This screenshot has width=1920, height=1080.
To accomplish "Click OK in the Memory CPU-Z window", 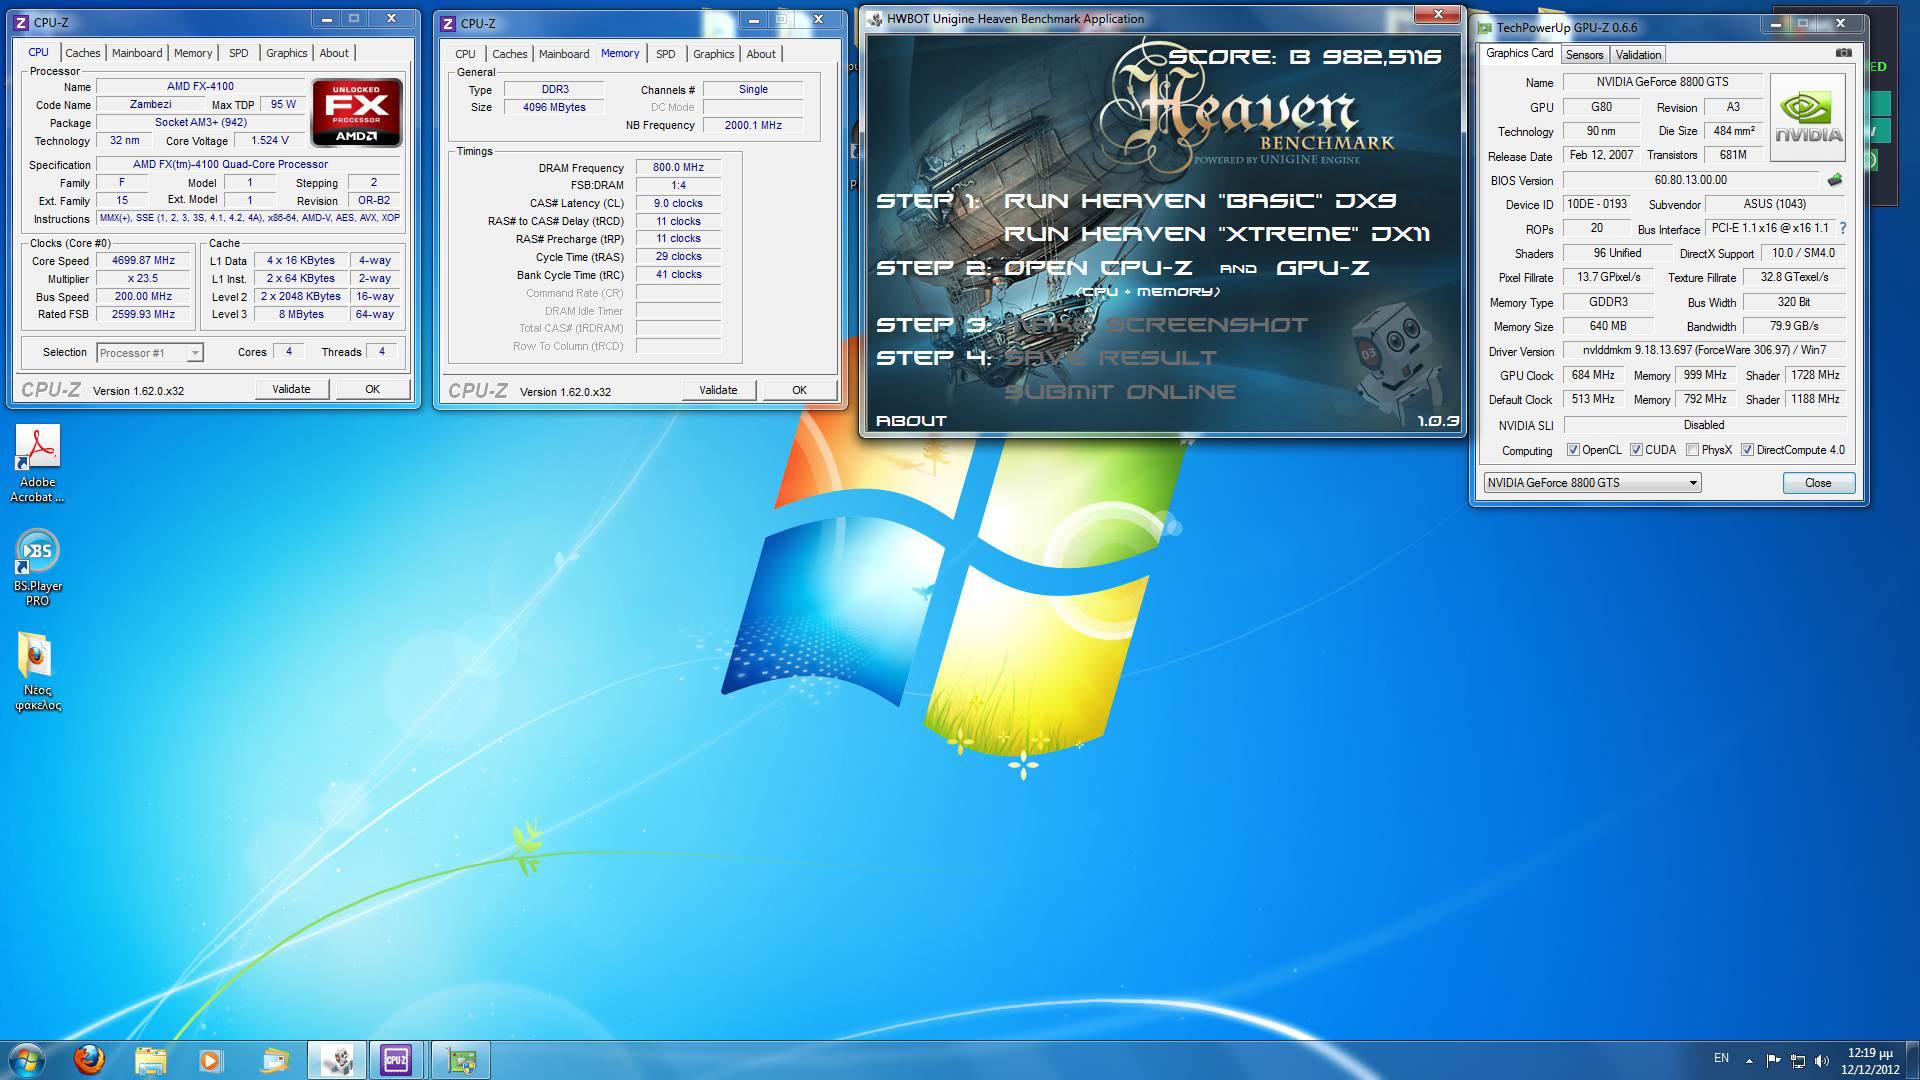I will (799, 390).
